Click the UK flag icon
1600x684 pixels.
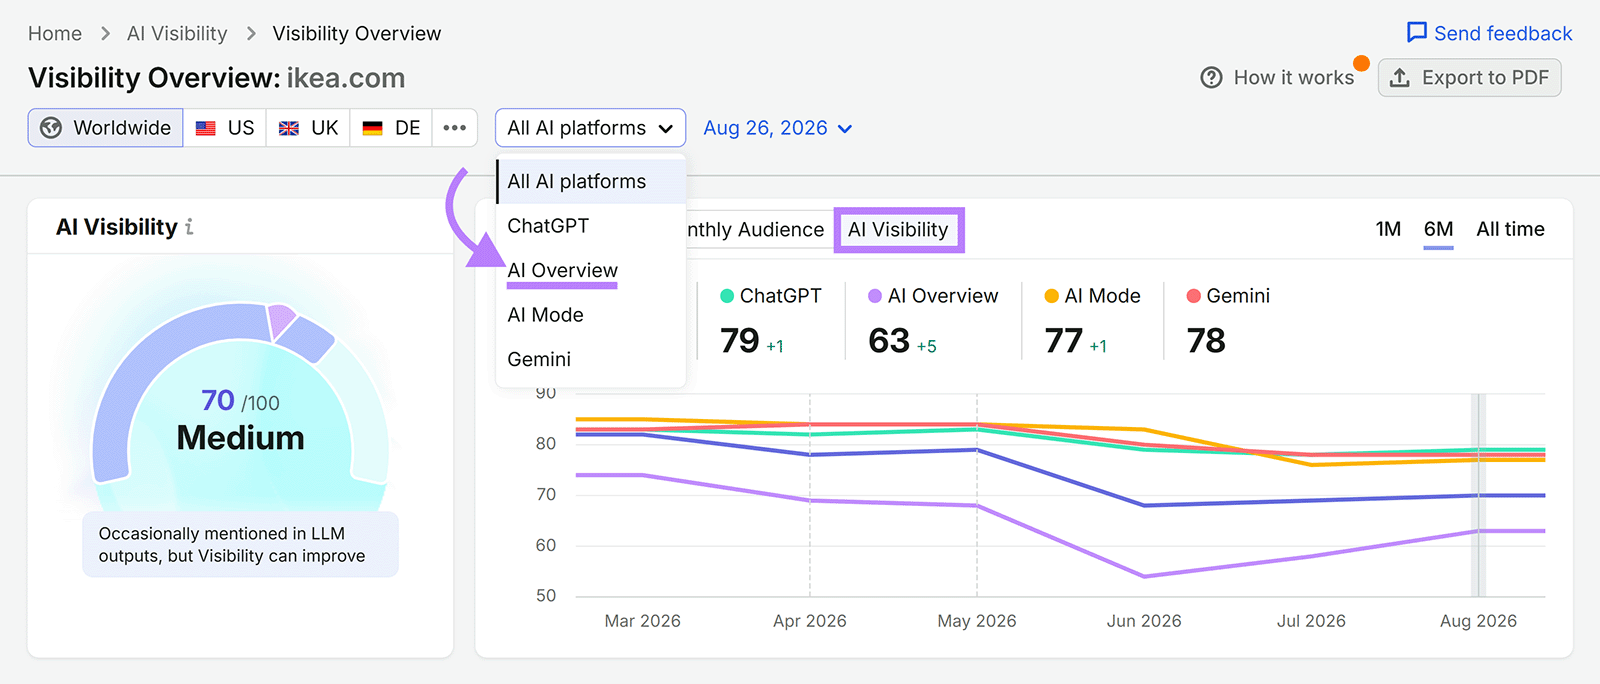pos(289,128)
